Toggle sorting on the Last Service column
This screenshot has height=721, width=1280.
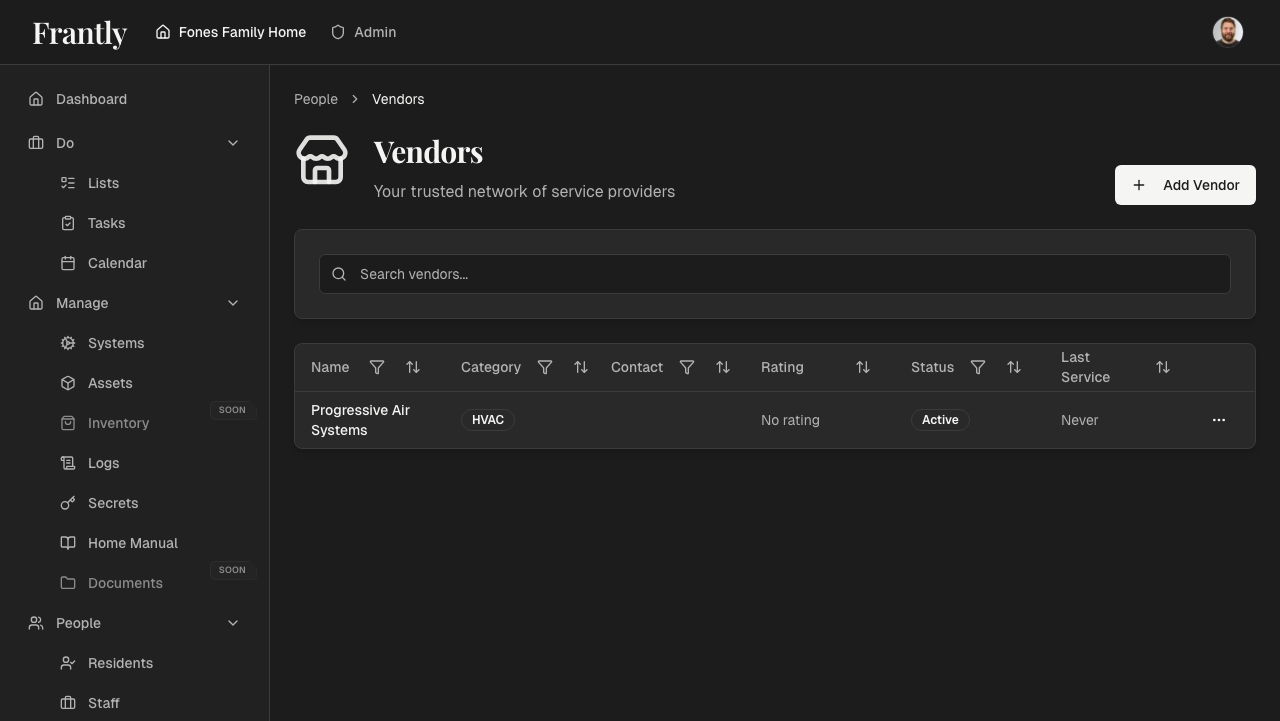(x=1163, y=367)
